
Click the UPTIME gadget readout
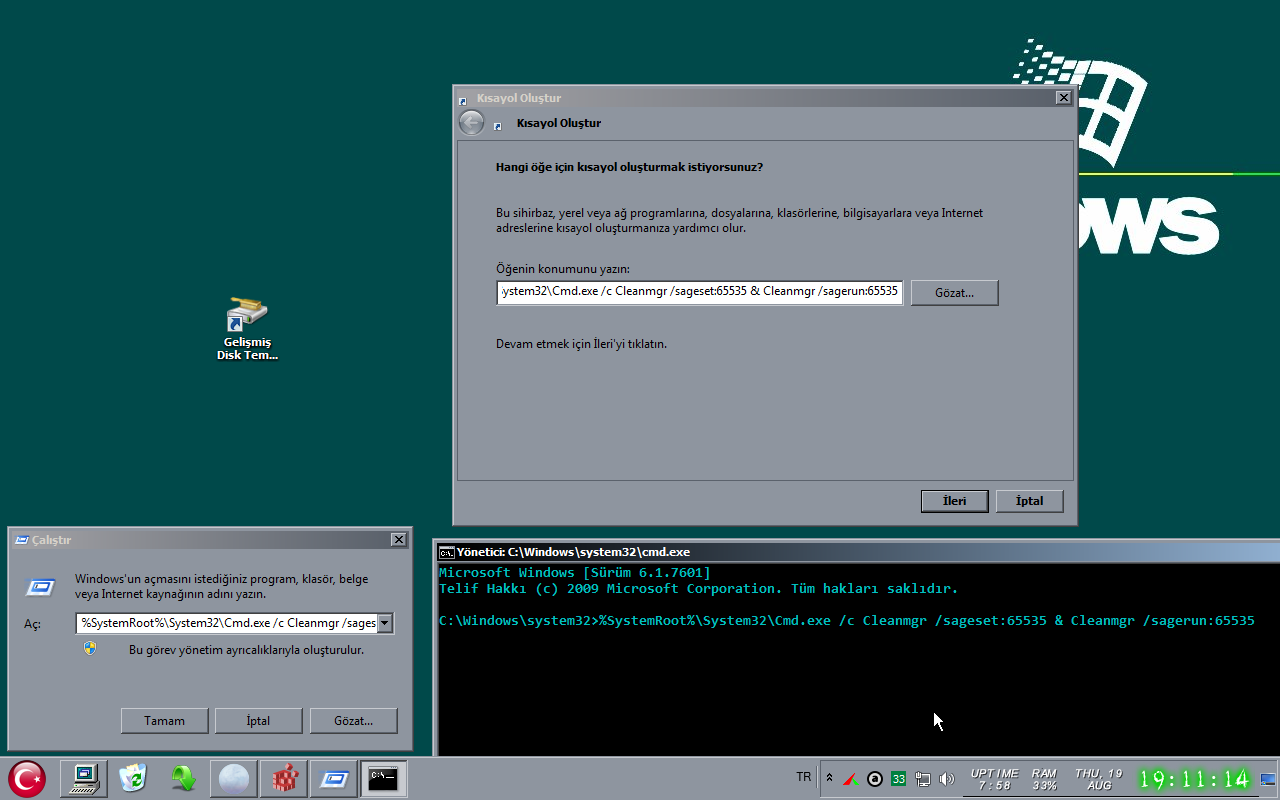(995, 779)
